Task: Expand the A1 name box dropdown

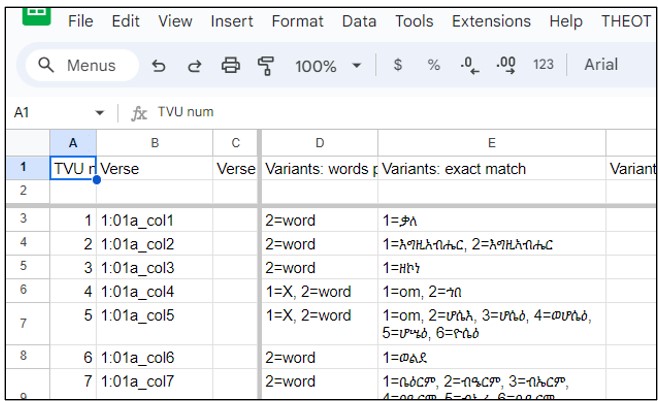Action: coord(98,113)
